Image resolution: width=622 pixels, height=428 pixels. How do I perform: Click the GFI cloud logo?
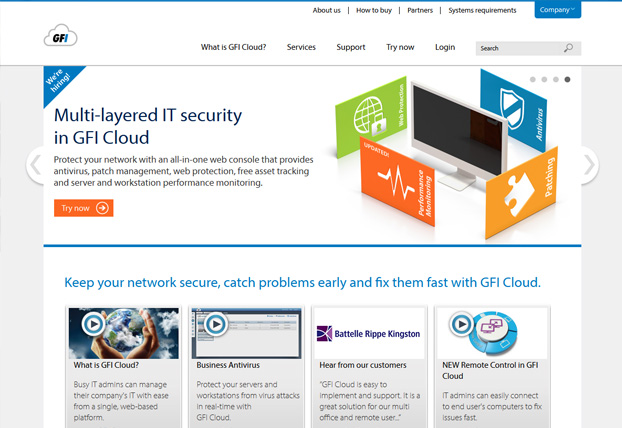(60, 36)
